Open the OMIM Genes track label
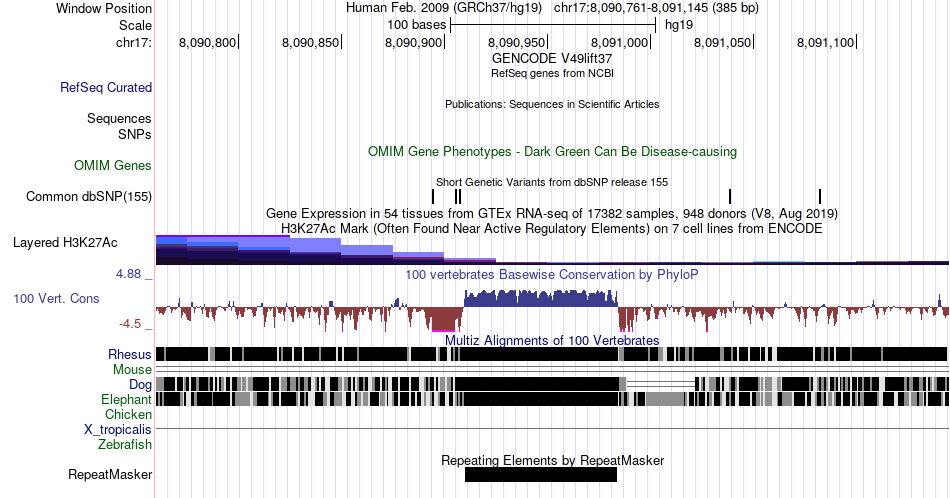This screenshot has height=498, width=950. coord(113,165)
